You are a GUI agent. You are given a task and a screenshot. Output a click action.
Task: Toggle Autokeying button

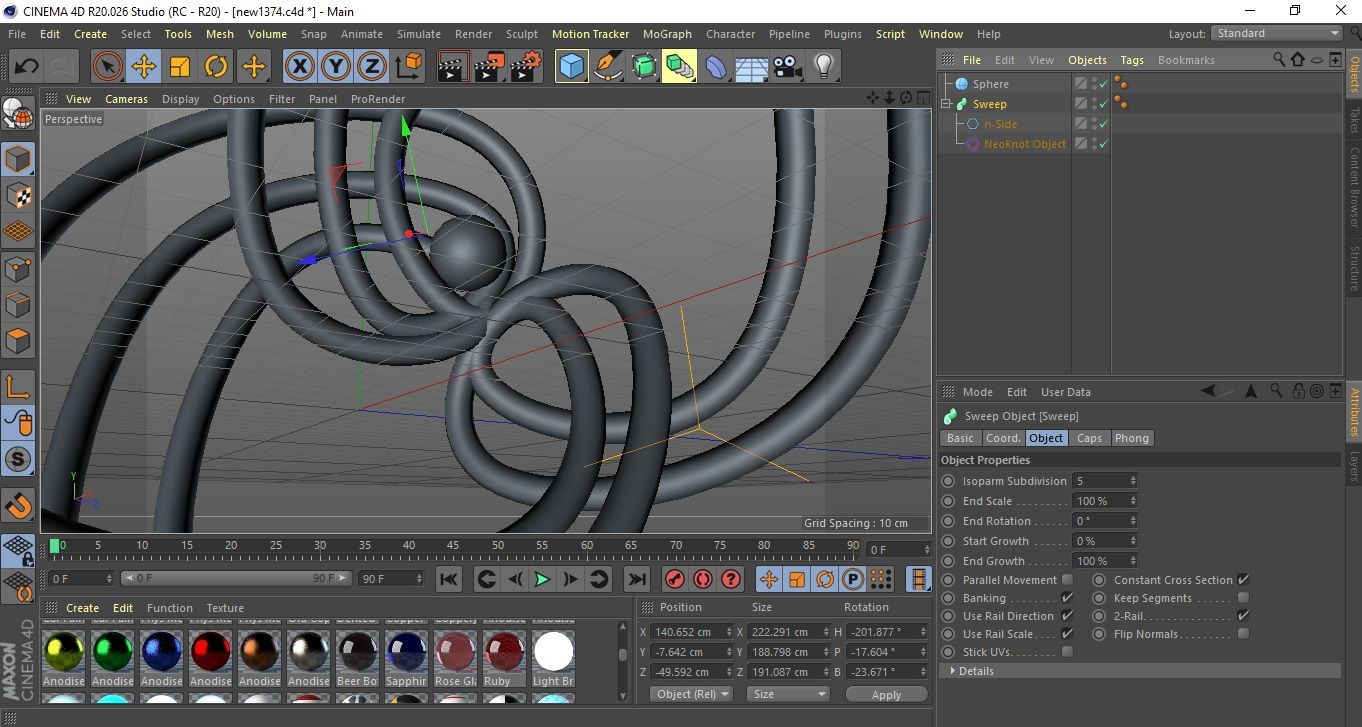pos(703,579)
